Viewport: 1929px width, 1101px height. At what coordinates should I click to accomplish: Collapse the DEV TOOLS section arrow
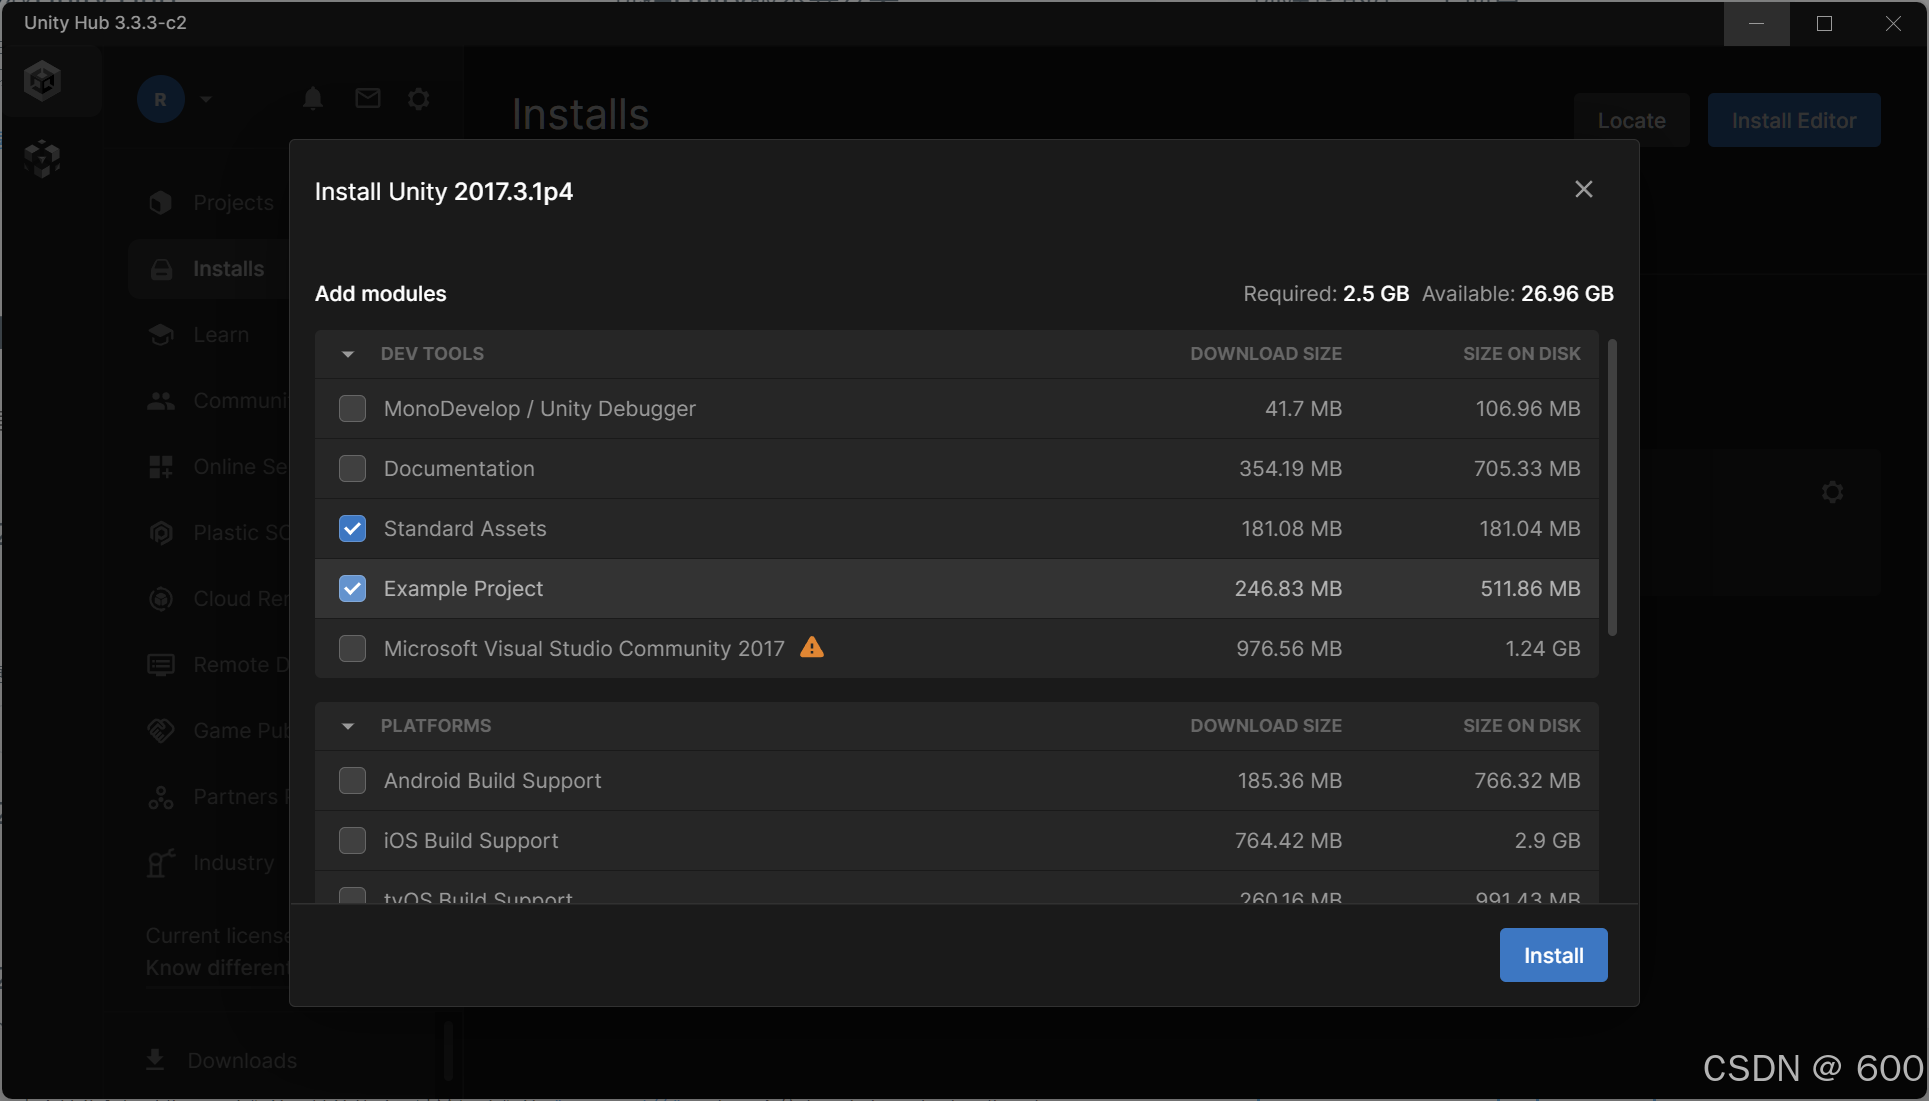pos(348,354)
